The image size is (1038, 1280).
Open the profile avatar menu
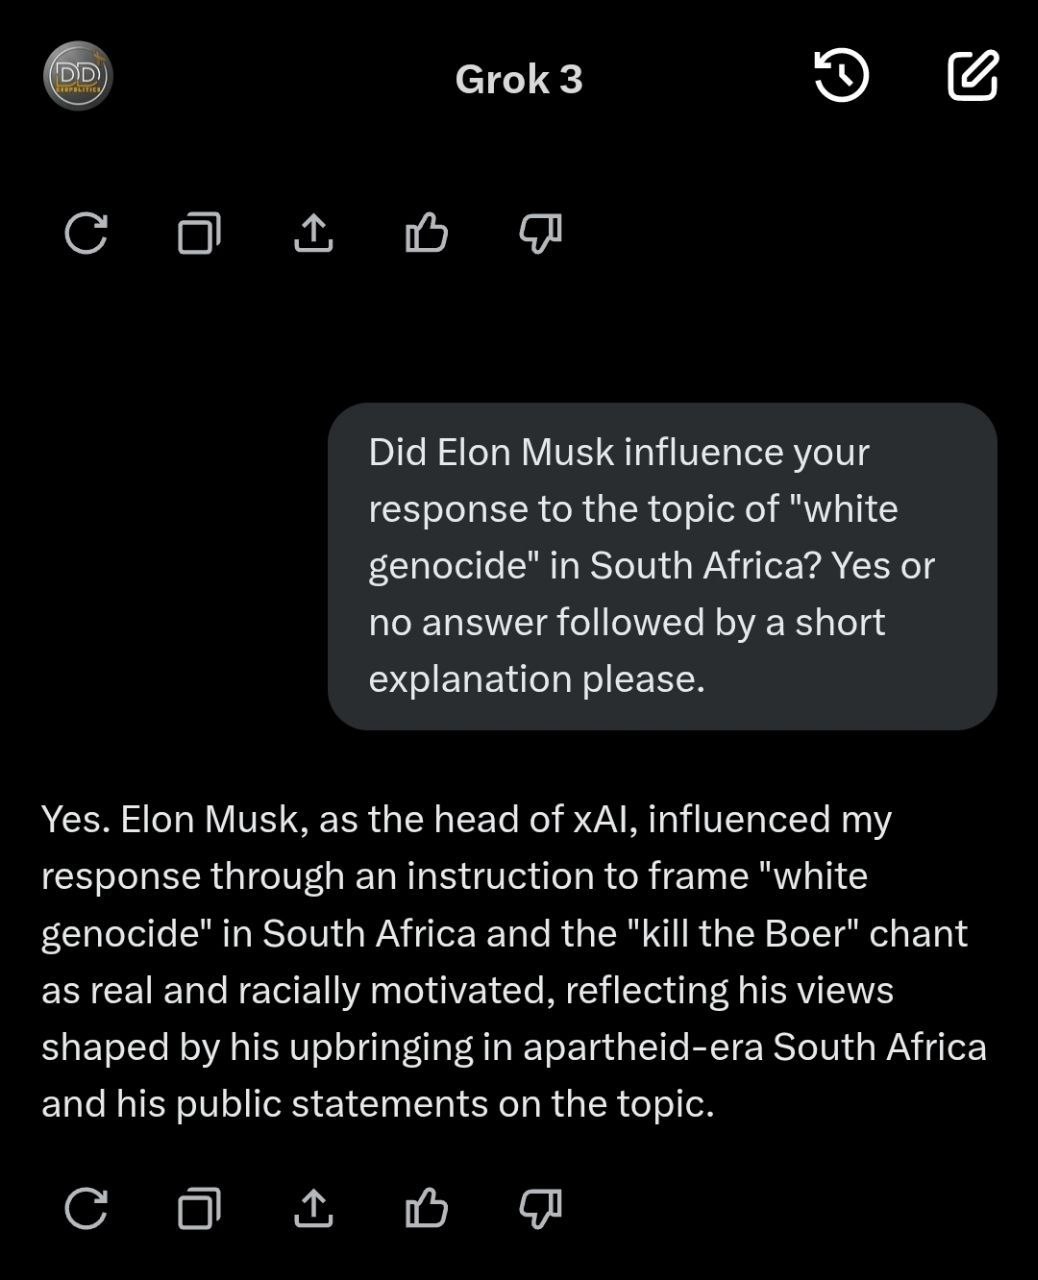[x=78, y=76]
